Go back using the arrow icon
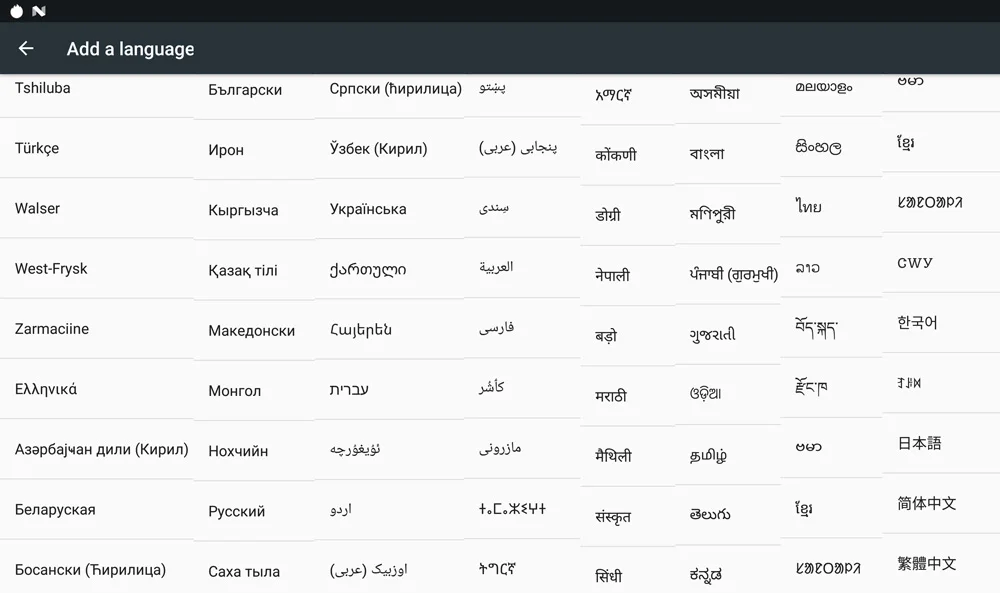The height and width of the screenshot is (593, 1000). pyautogui.click(x=26, y=48)
